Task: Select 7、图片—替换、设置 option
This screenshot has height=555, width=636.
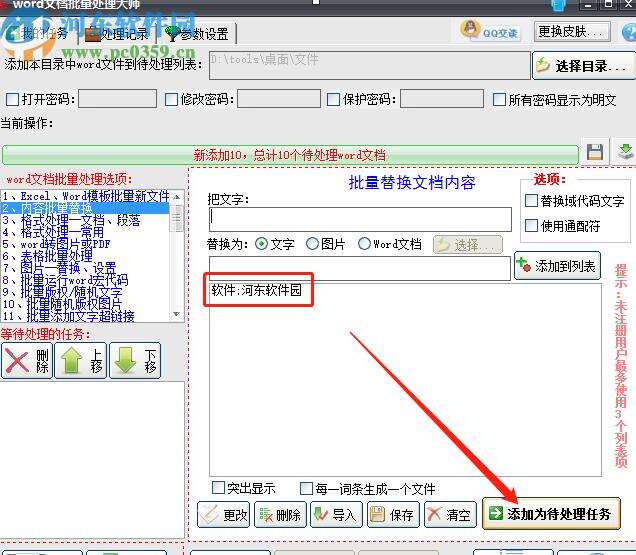Action: point(86,268)
